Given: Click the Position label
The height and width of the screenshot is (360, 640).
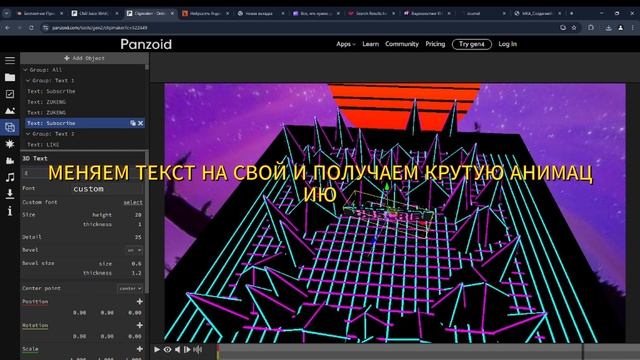Looking at the screenshot, I should click(x=35, y=302).
